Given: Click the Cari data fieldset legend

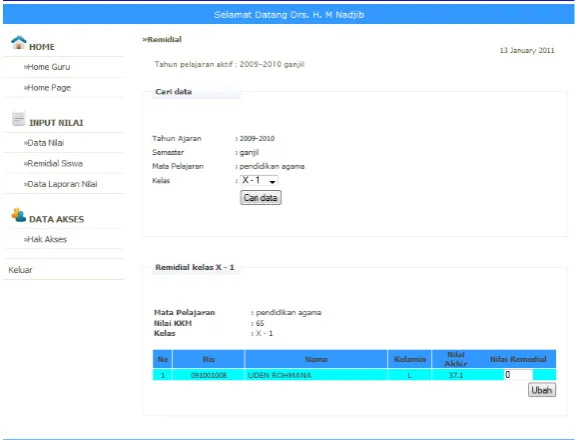Looking at the screenshot, I should tap(173, 92).
